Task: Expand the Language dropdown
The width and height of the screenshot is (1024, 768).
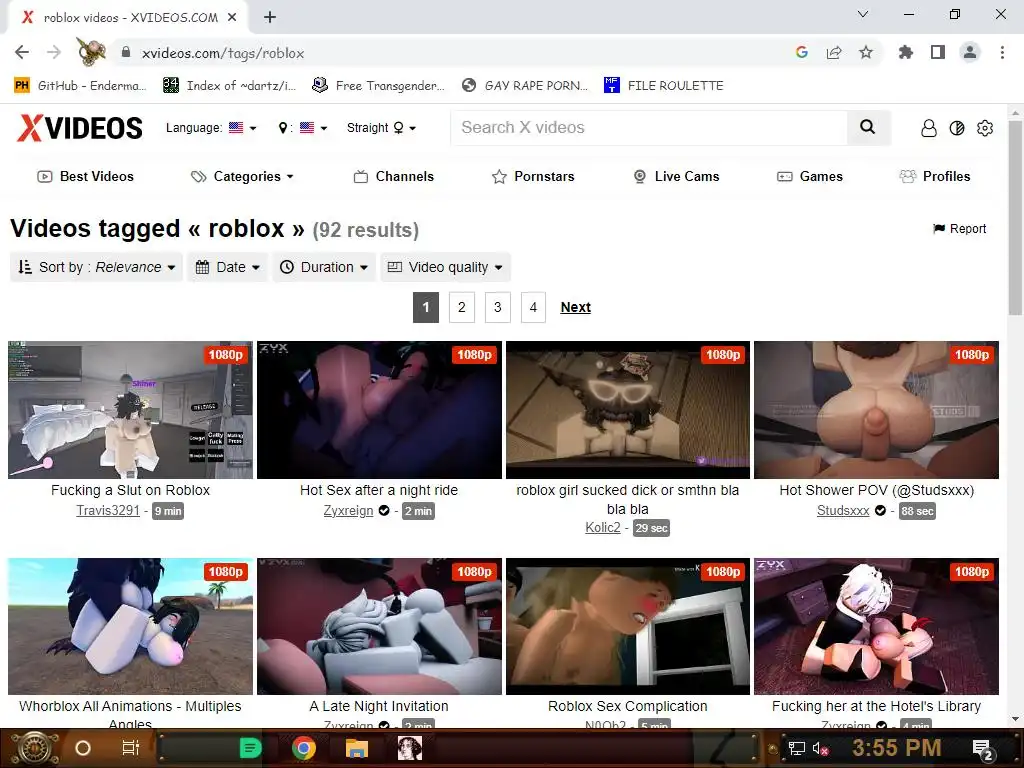Action: 211,128
